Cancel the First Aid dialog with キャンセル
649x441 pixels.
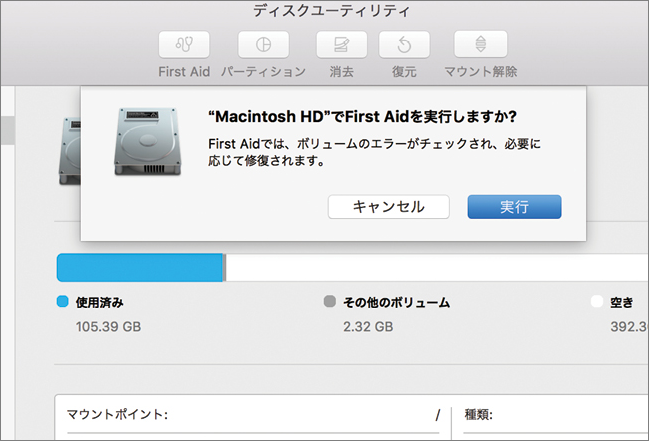(x=389, y=207)
